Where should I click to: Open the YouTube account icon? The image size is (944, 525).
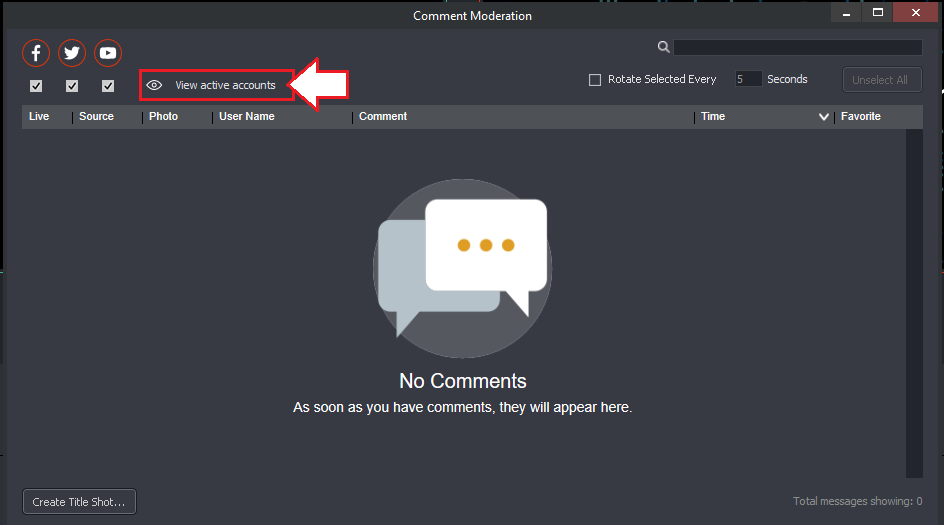(108, 53)
